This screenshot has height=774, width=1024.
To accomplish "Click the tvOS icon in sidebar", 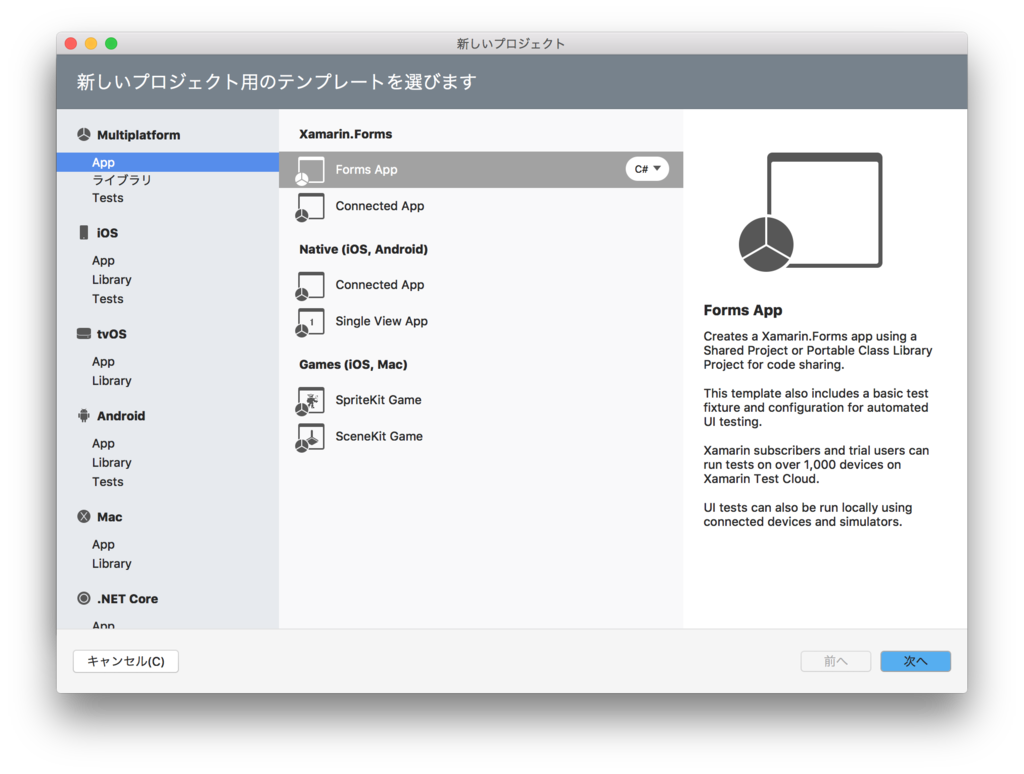I will tap(84, 334).
